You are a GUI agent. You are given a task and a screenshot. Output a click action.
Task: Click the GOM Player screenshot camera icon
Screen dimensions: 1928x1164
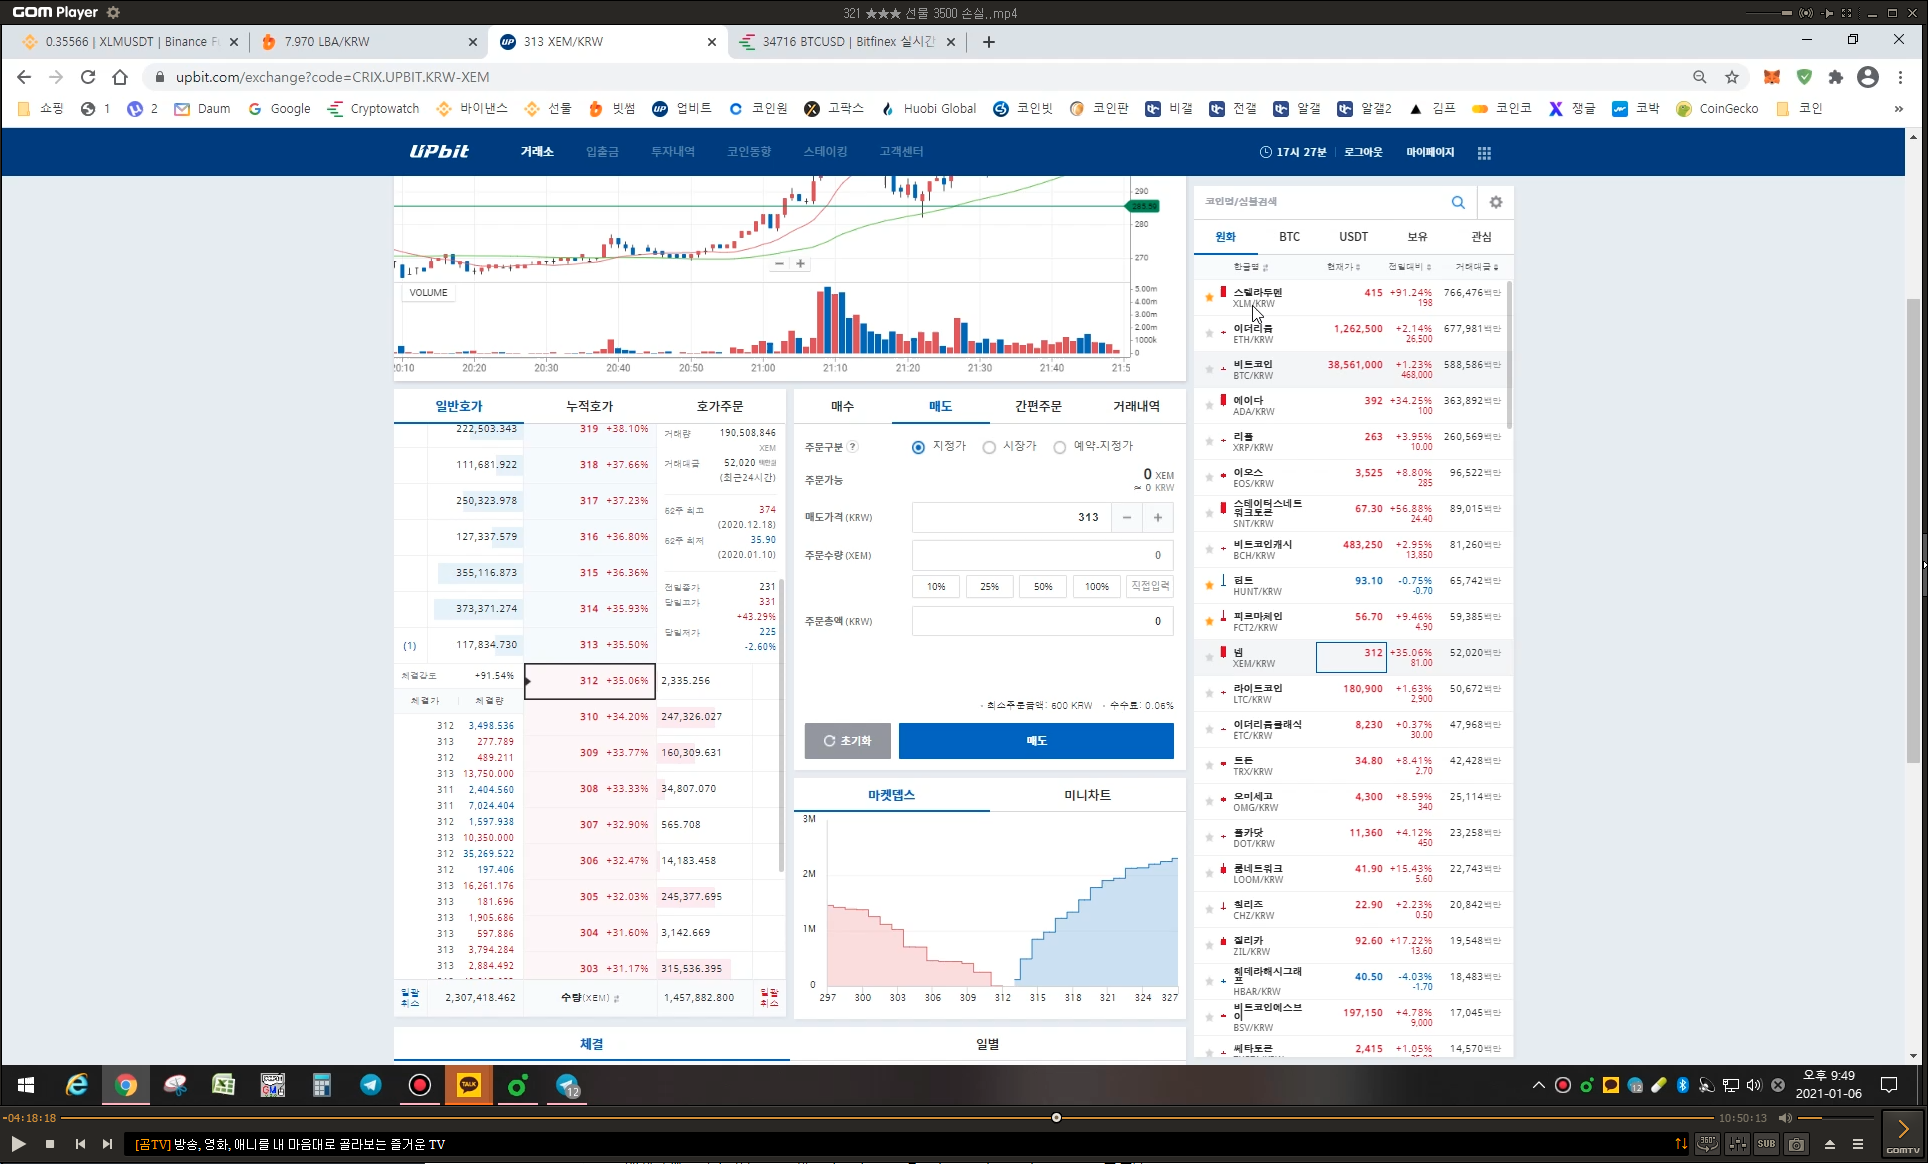(1796, 1144)
